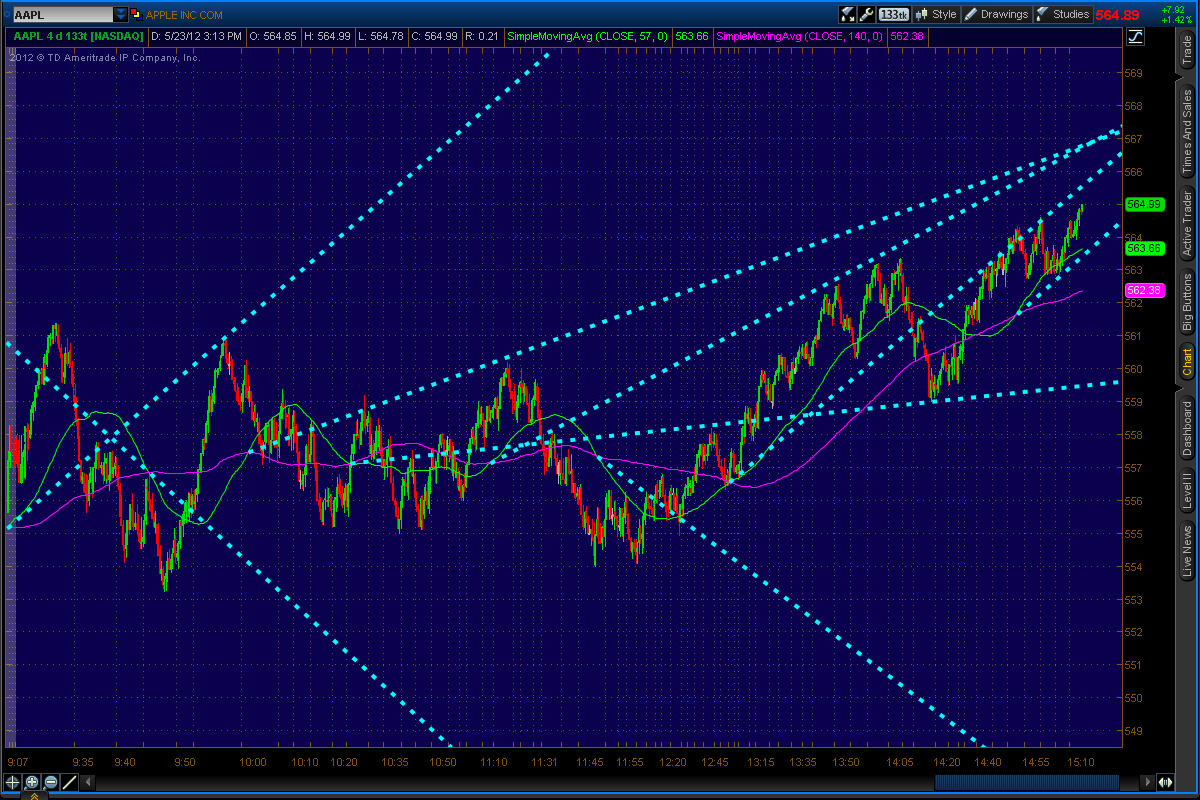Click the SimpleMovingAvg (CLOSE, 140, 0) label

(800, 37)
